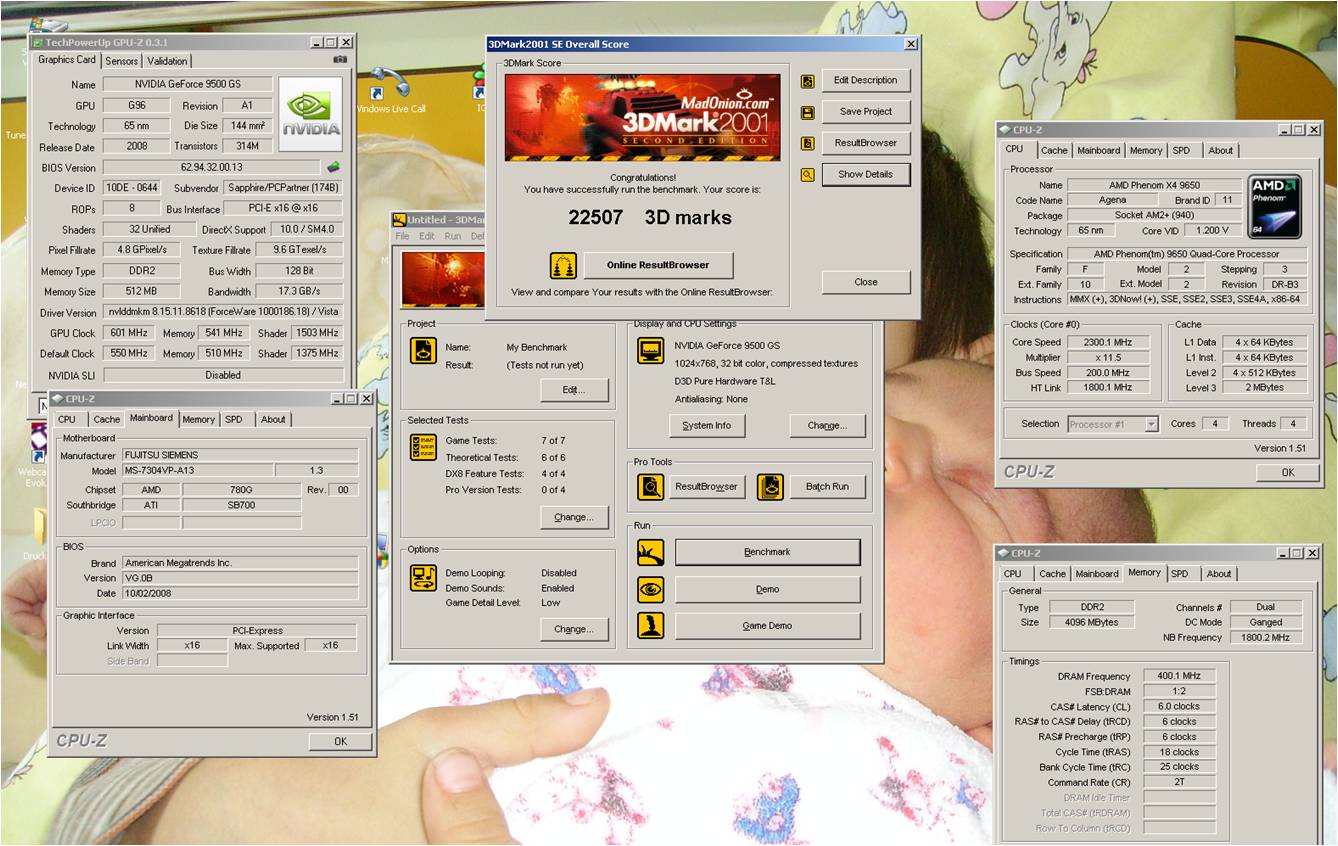
Task: Open the Cache tab in the CPU-Z Mainboard window
Action: pos(107,420)
